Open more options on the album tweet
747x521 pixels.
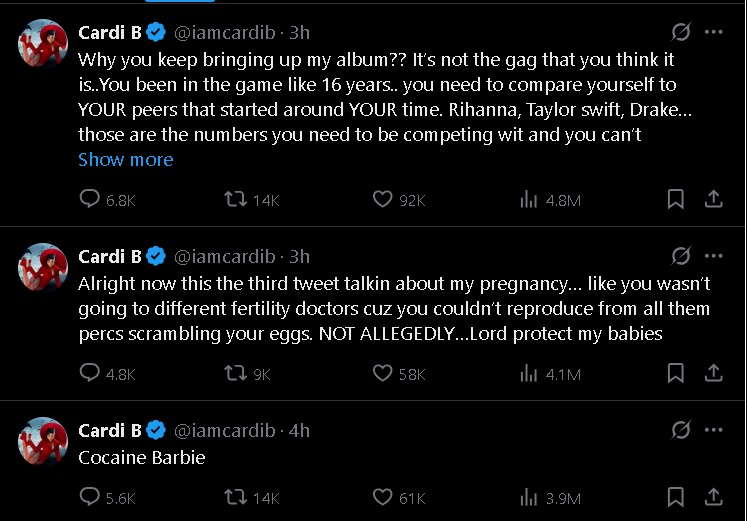tap(713, 32)
